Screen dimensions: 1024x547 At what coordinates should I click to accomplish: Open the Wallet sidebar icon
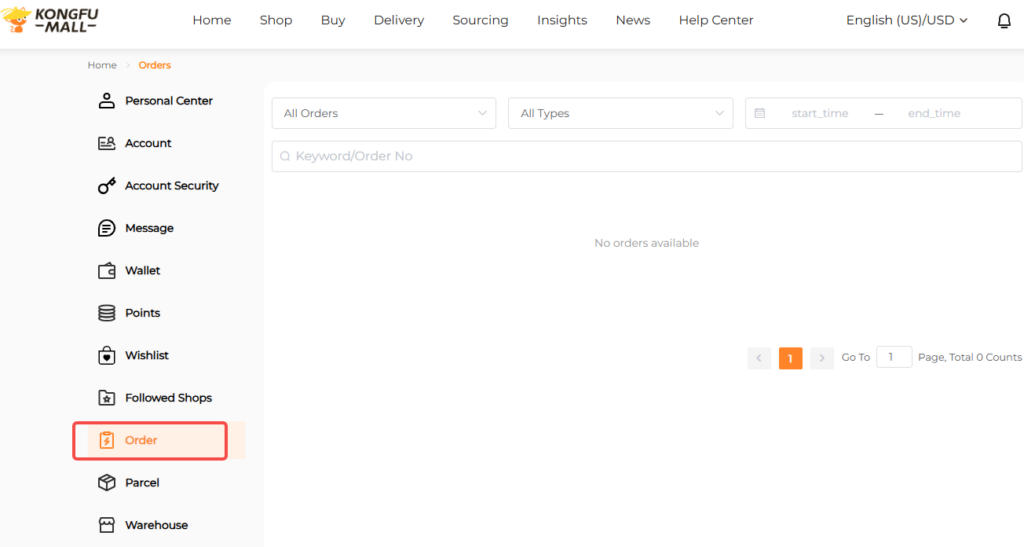[107, 271]
